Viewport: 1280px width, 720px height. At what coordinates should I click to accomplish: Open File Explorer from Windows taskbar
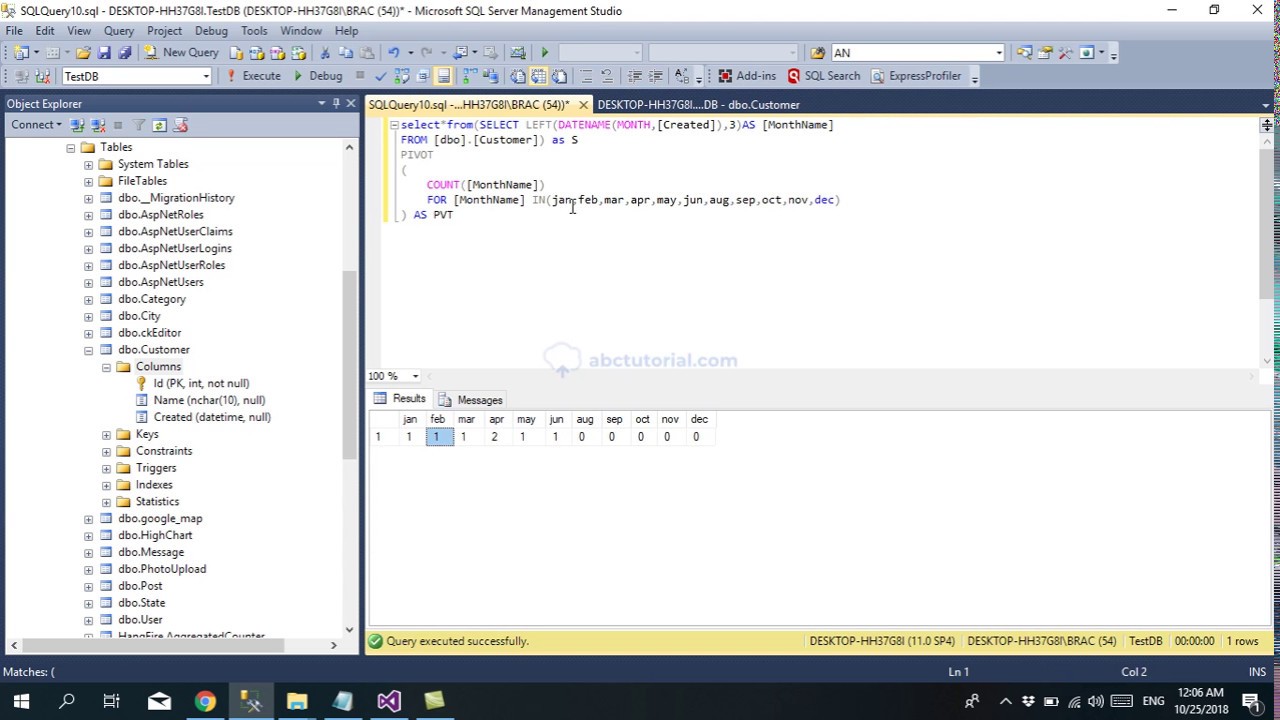click(x=297, y=701)
